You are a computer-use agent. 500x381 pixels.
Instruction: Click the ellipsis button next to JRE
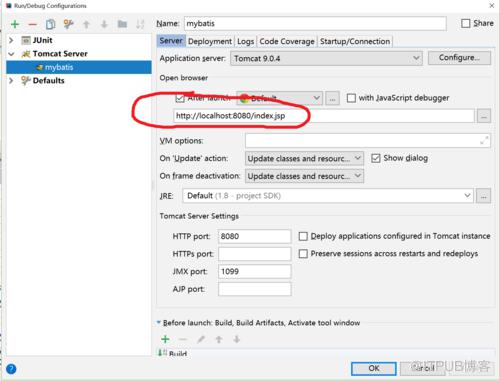pos(483,196)
